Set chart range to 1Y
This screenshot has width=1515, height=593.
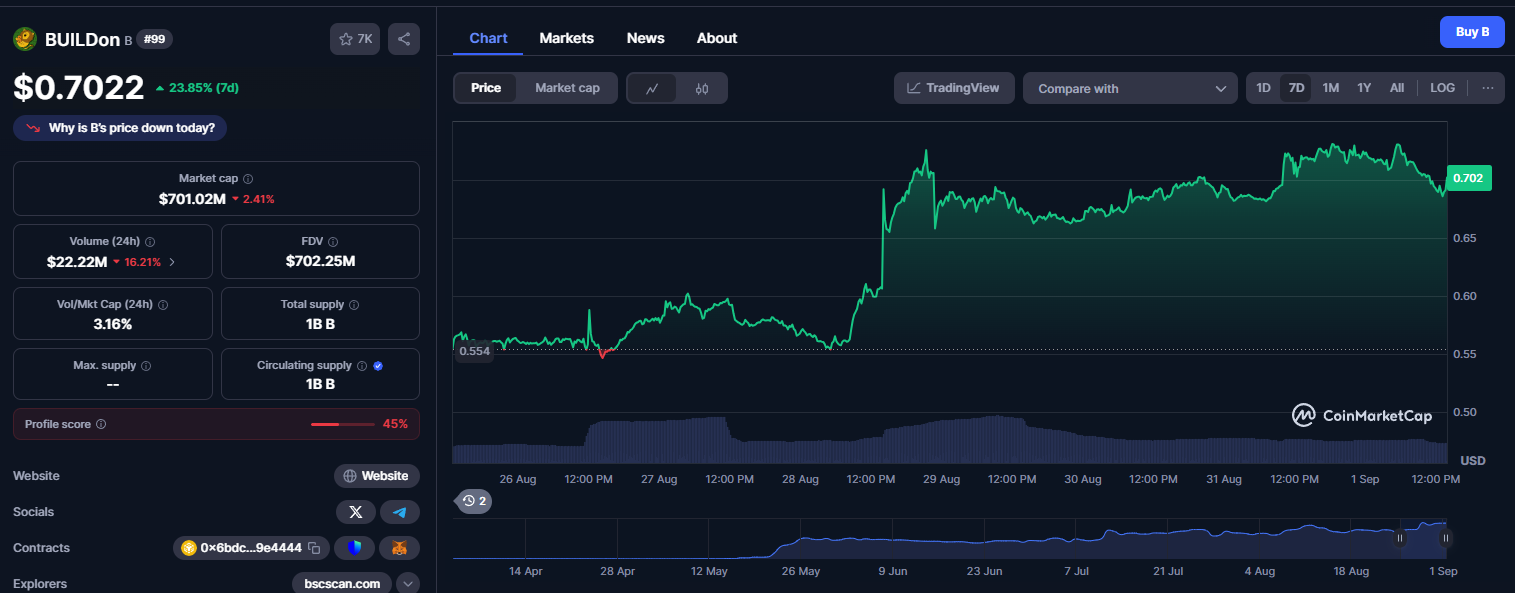pos(1364,88)
